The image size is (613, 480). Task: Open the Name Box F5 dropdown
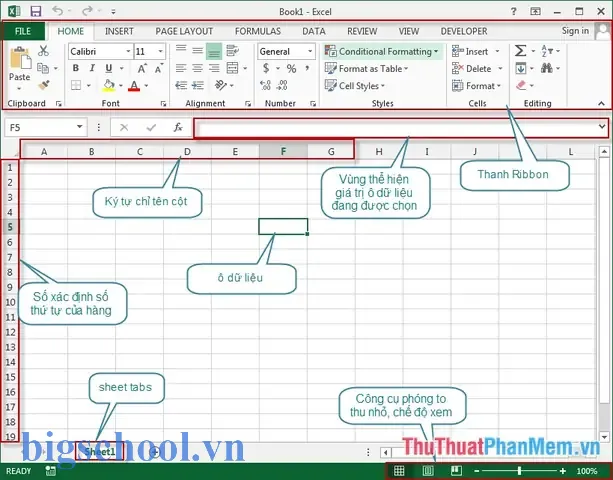click(x=79, y=127)
